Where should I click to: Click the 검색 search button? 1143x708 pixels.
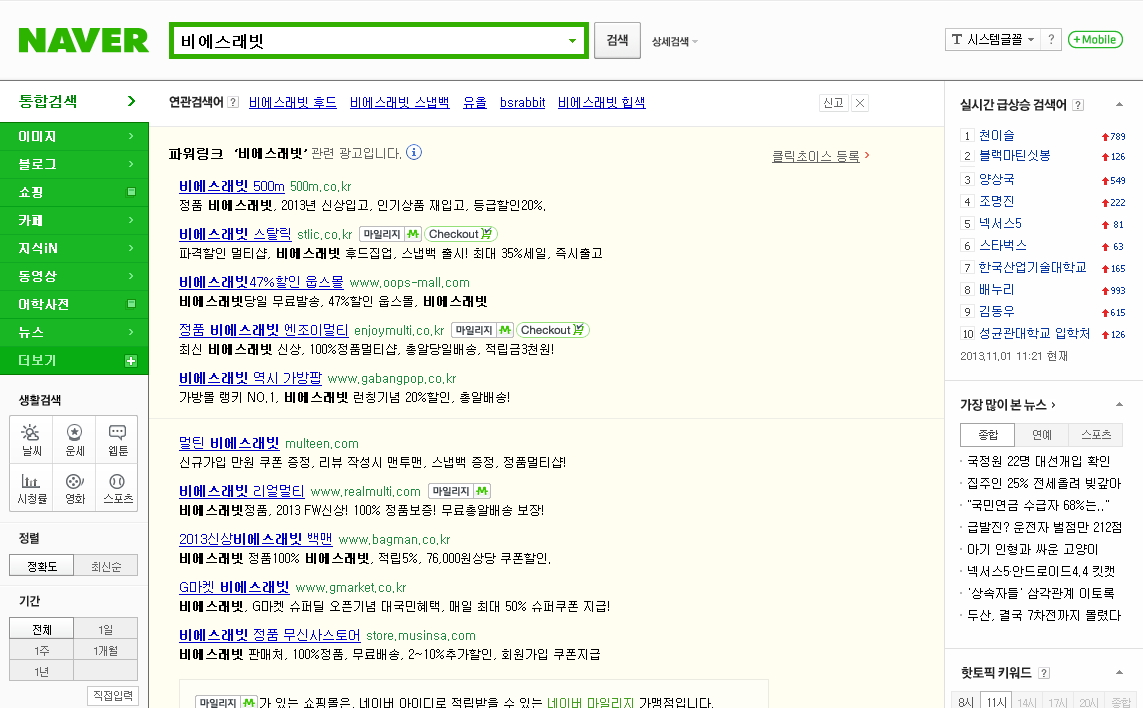tap(617, 40)
